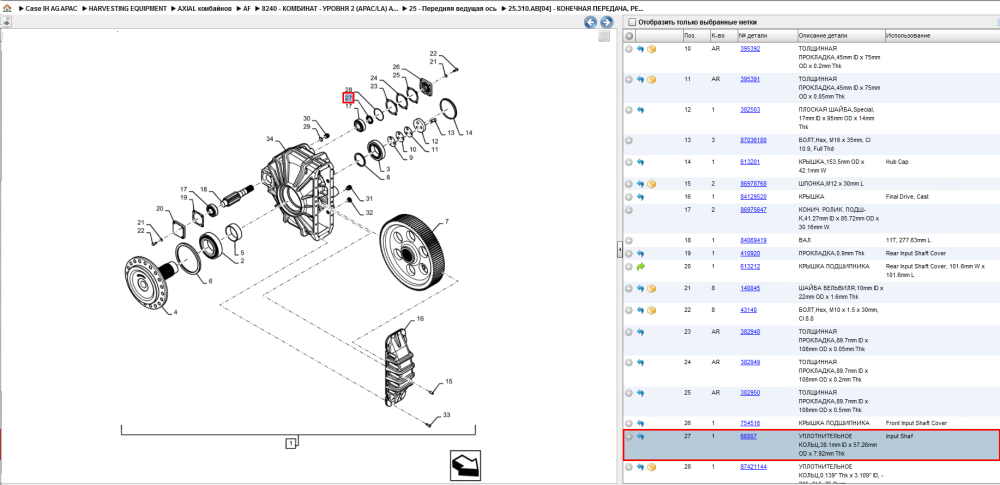This screenshot has height=485, width=1000.
Task: Select callout 16 on the cover part
Action: (420, 318)
